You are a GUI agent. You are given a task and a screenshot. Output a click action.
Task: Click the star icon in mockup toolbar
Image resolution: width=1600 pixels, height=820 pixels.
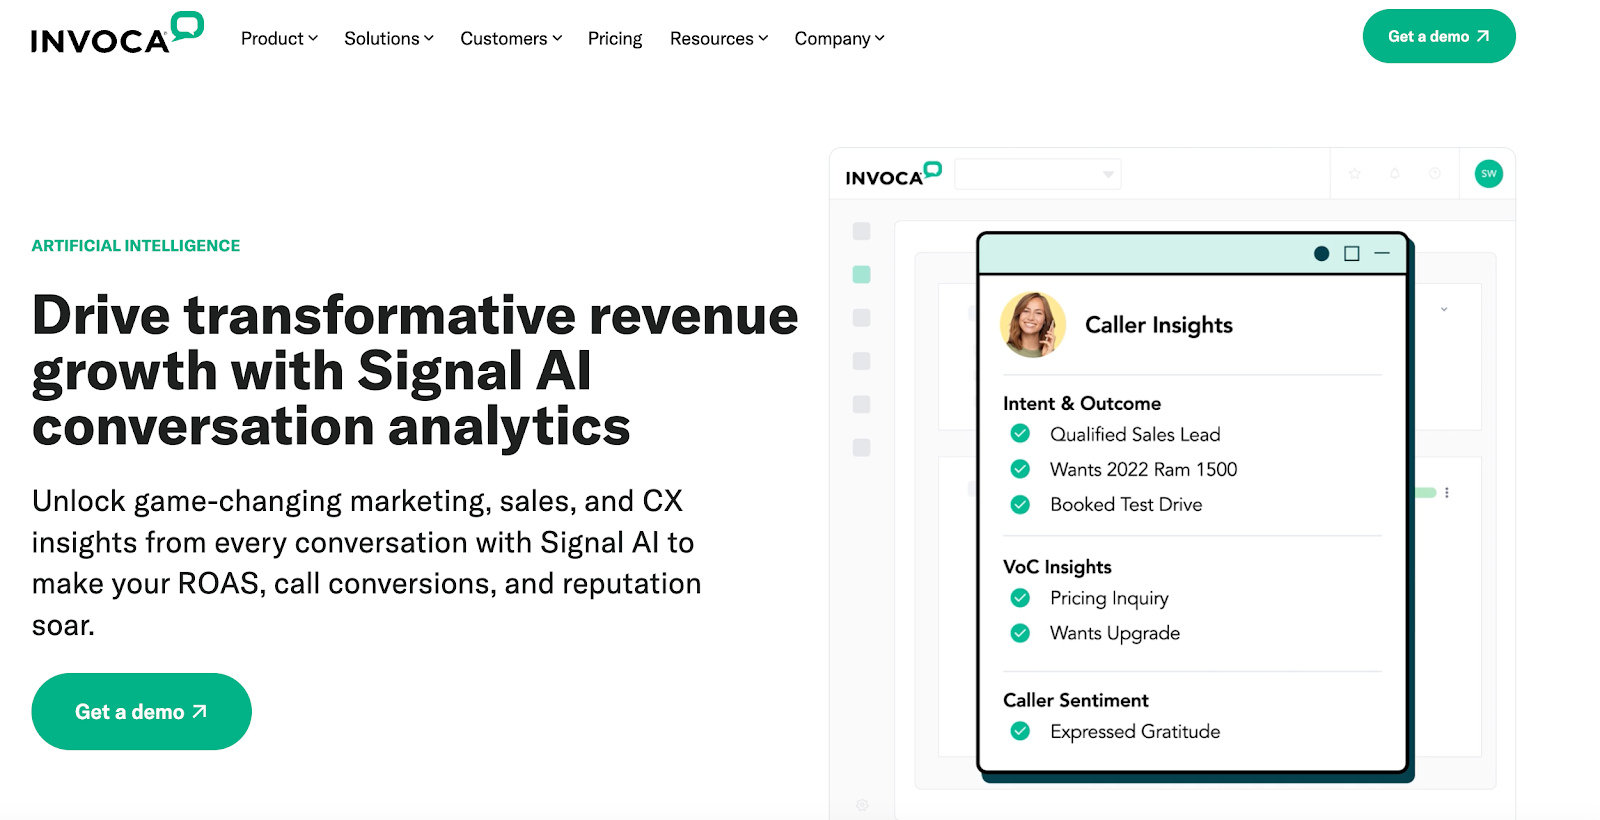coord(1355,173)
